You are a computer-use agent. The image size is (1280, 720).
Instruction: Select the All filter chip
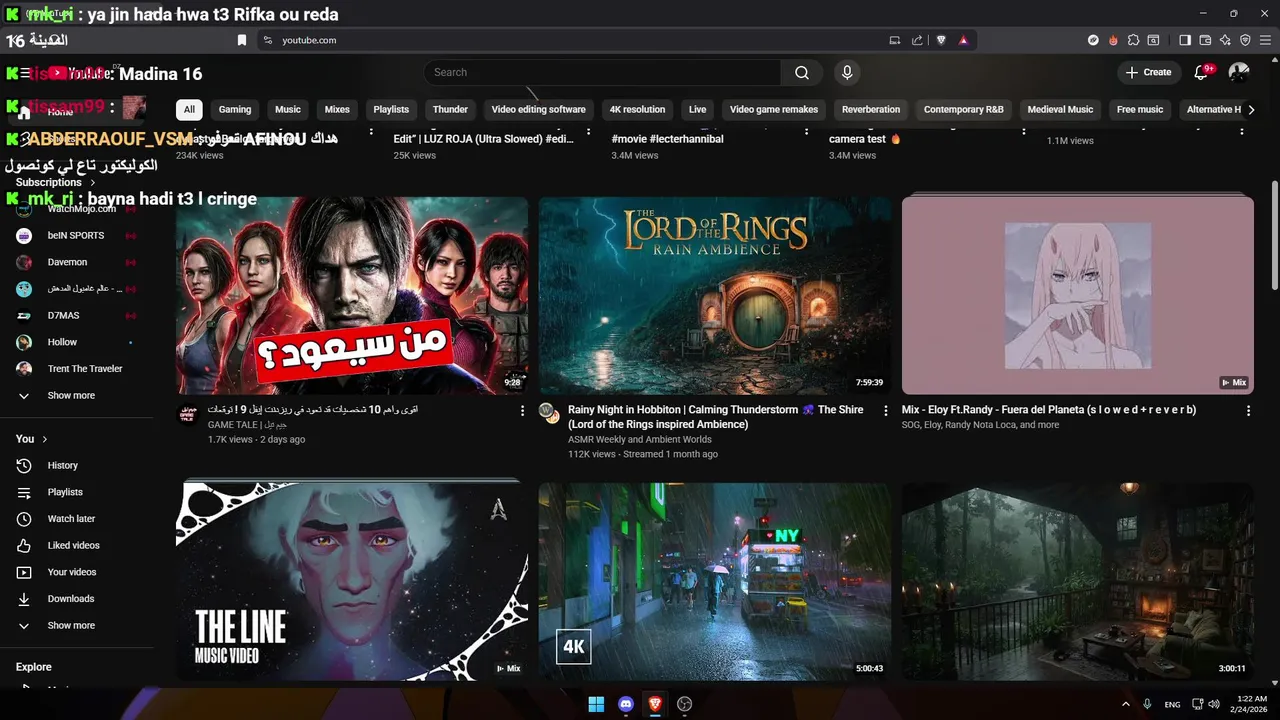(189, 109)
